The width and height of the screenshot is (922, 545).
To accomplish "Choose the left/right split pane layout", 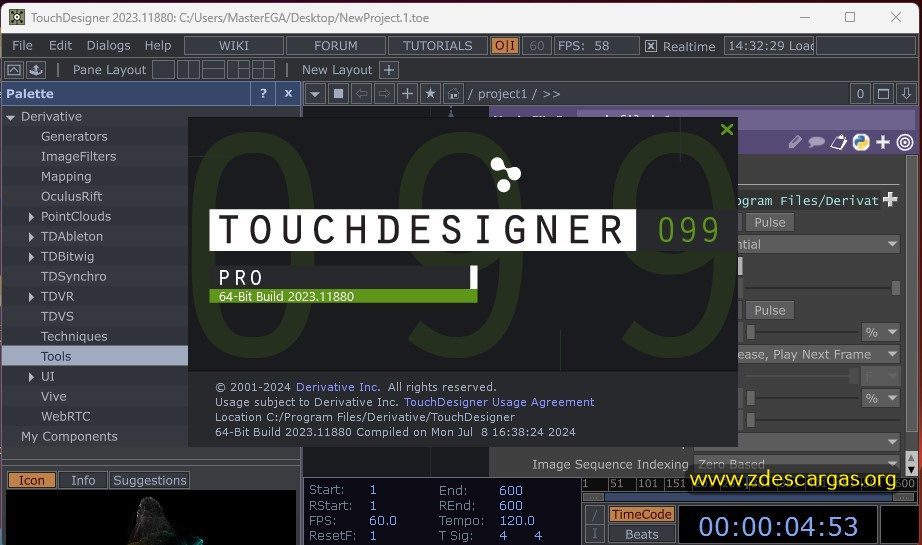I will [x=188, y=70].
